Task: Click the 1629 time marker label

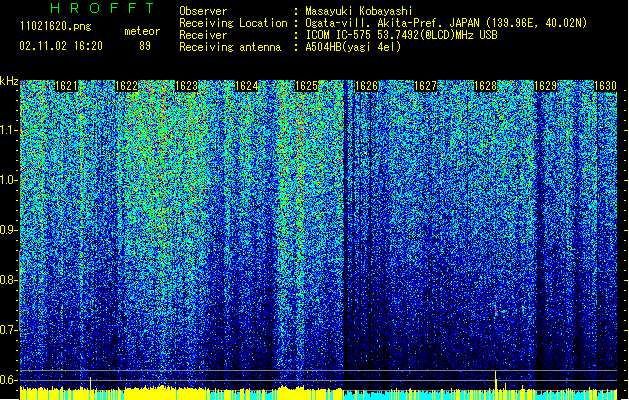Action: [x=546, y=86]
